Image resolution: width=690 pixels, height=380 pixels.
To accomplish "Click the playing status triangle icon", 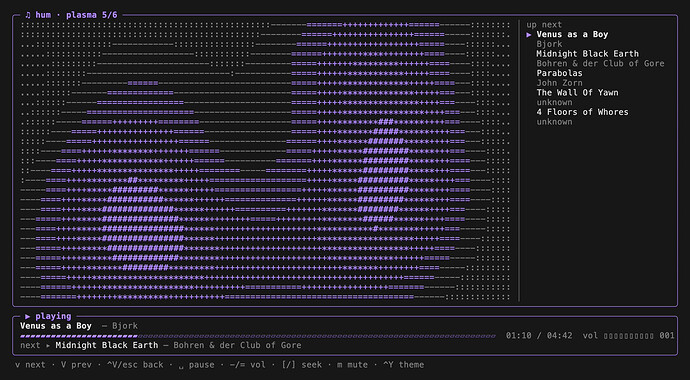I will tap(28, 316).
